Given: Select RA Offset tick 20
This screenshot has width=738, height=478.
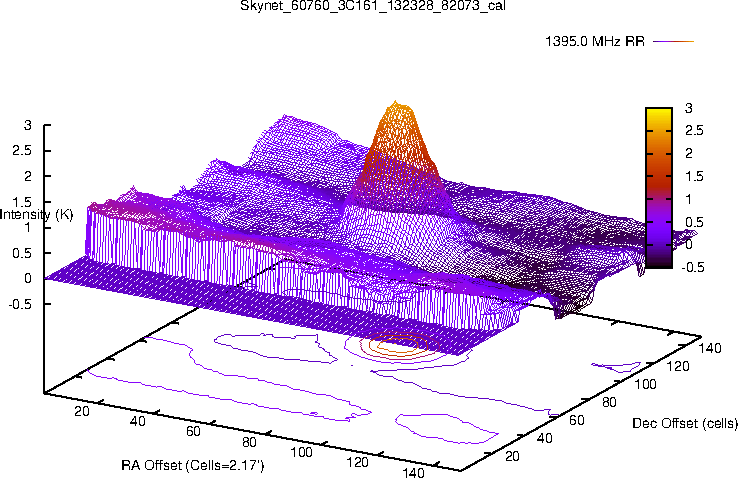Looking at the screenshot, I should pyautogui.click(x=82, y=411).
